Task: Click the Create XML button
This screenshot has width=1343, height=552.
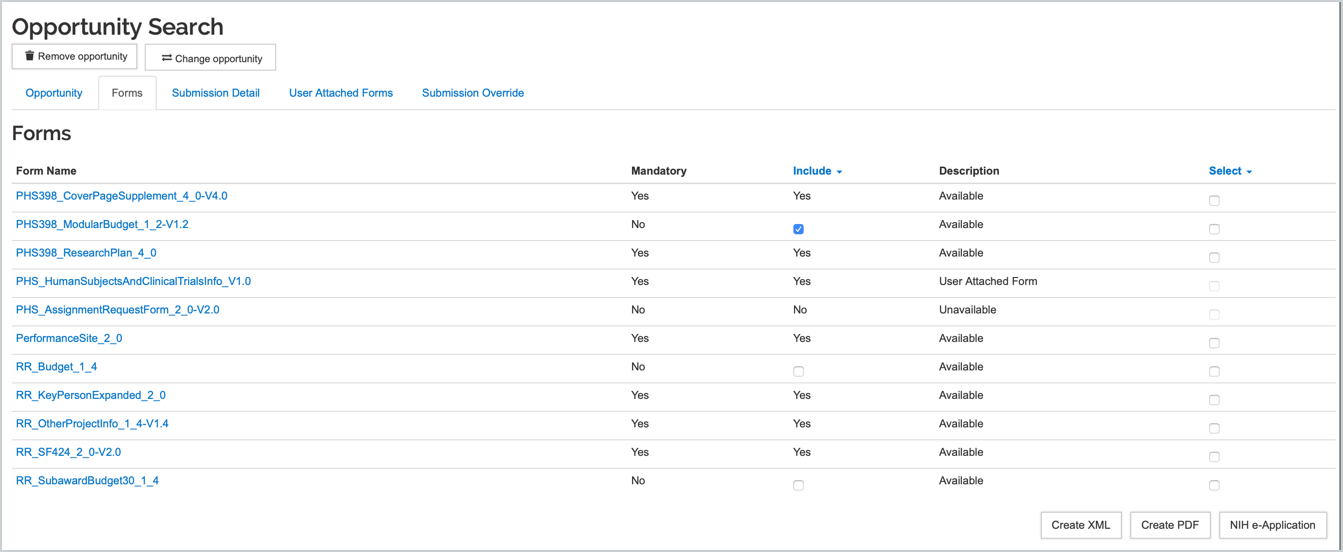Action: coord(1081,525)
